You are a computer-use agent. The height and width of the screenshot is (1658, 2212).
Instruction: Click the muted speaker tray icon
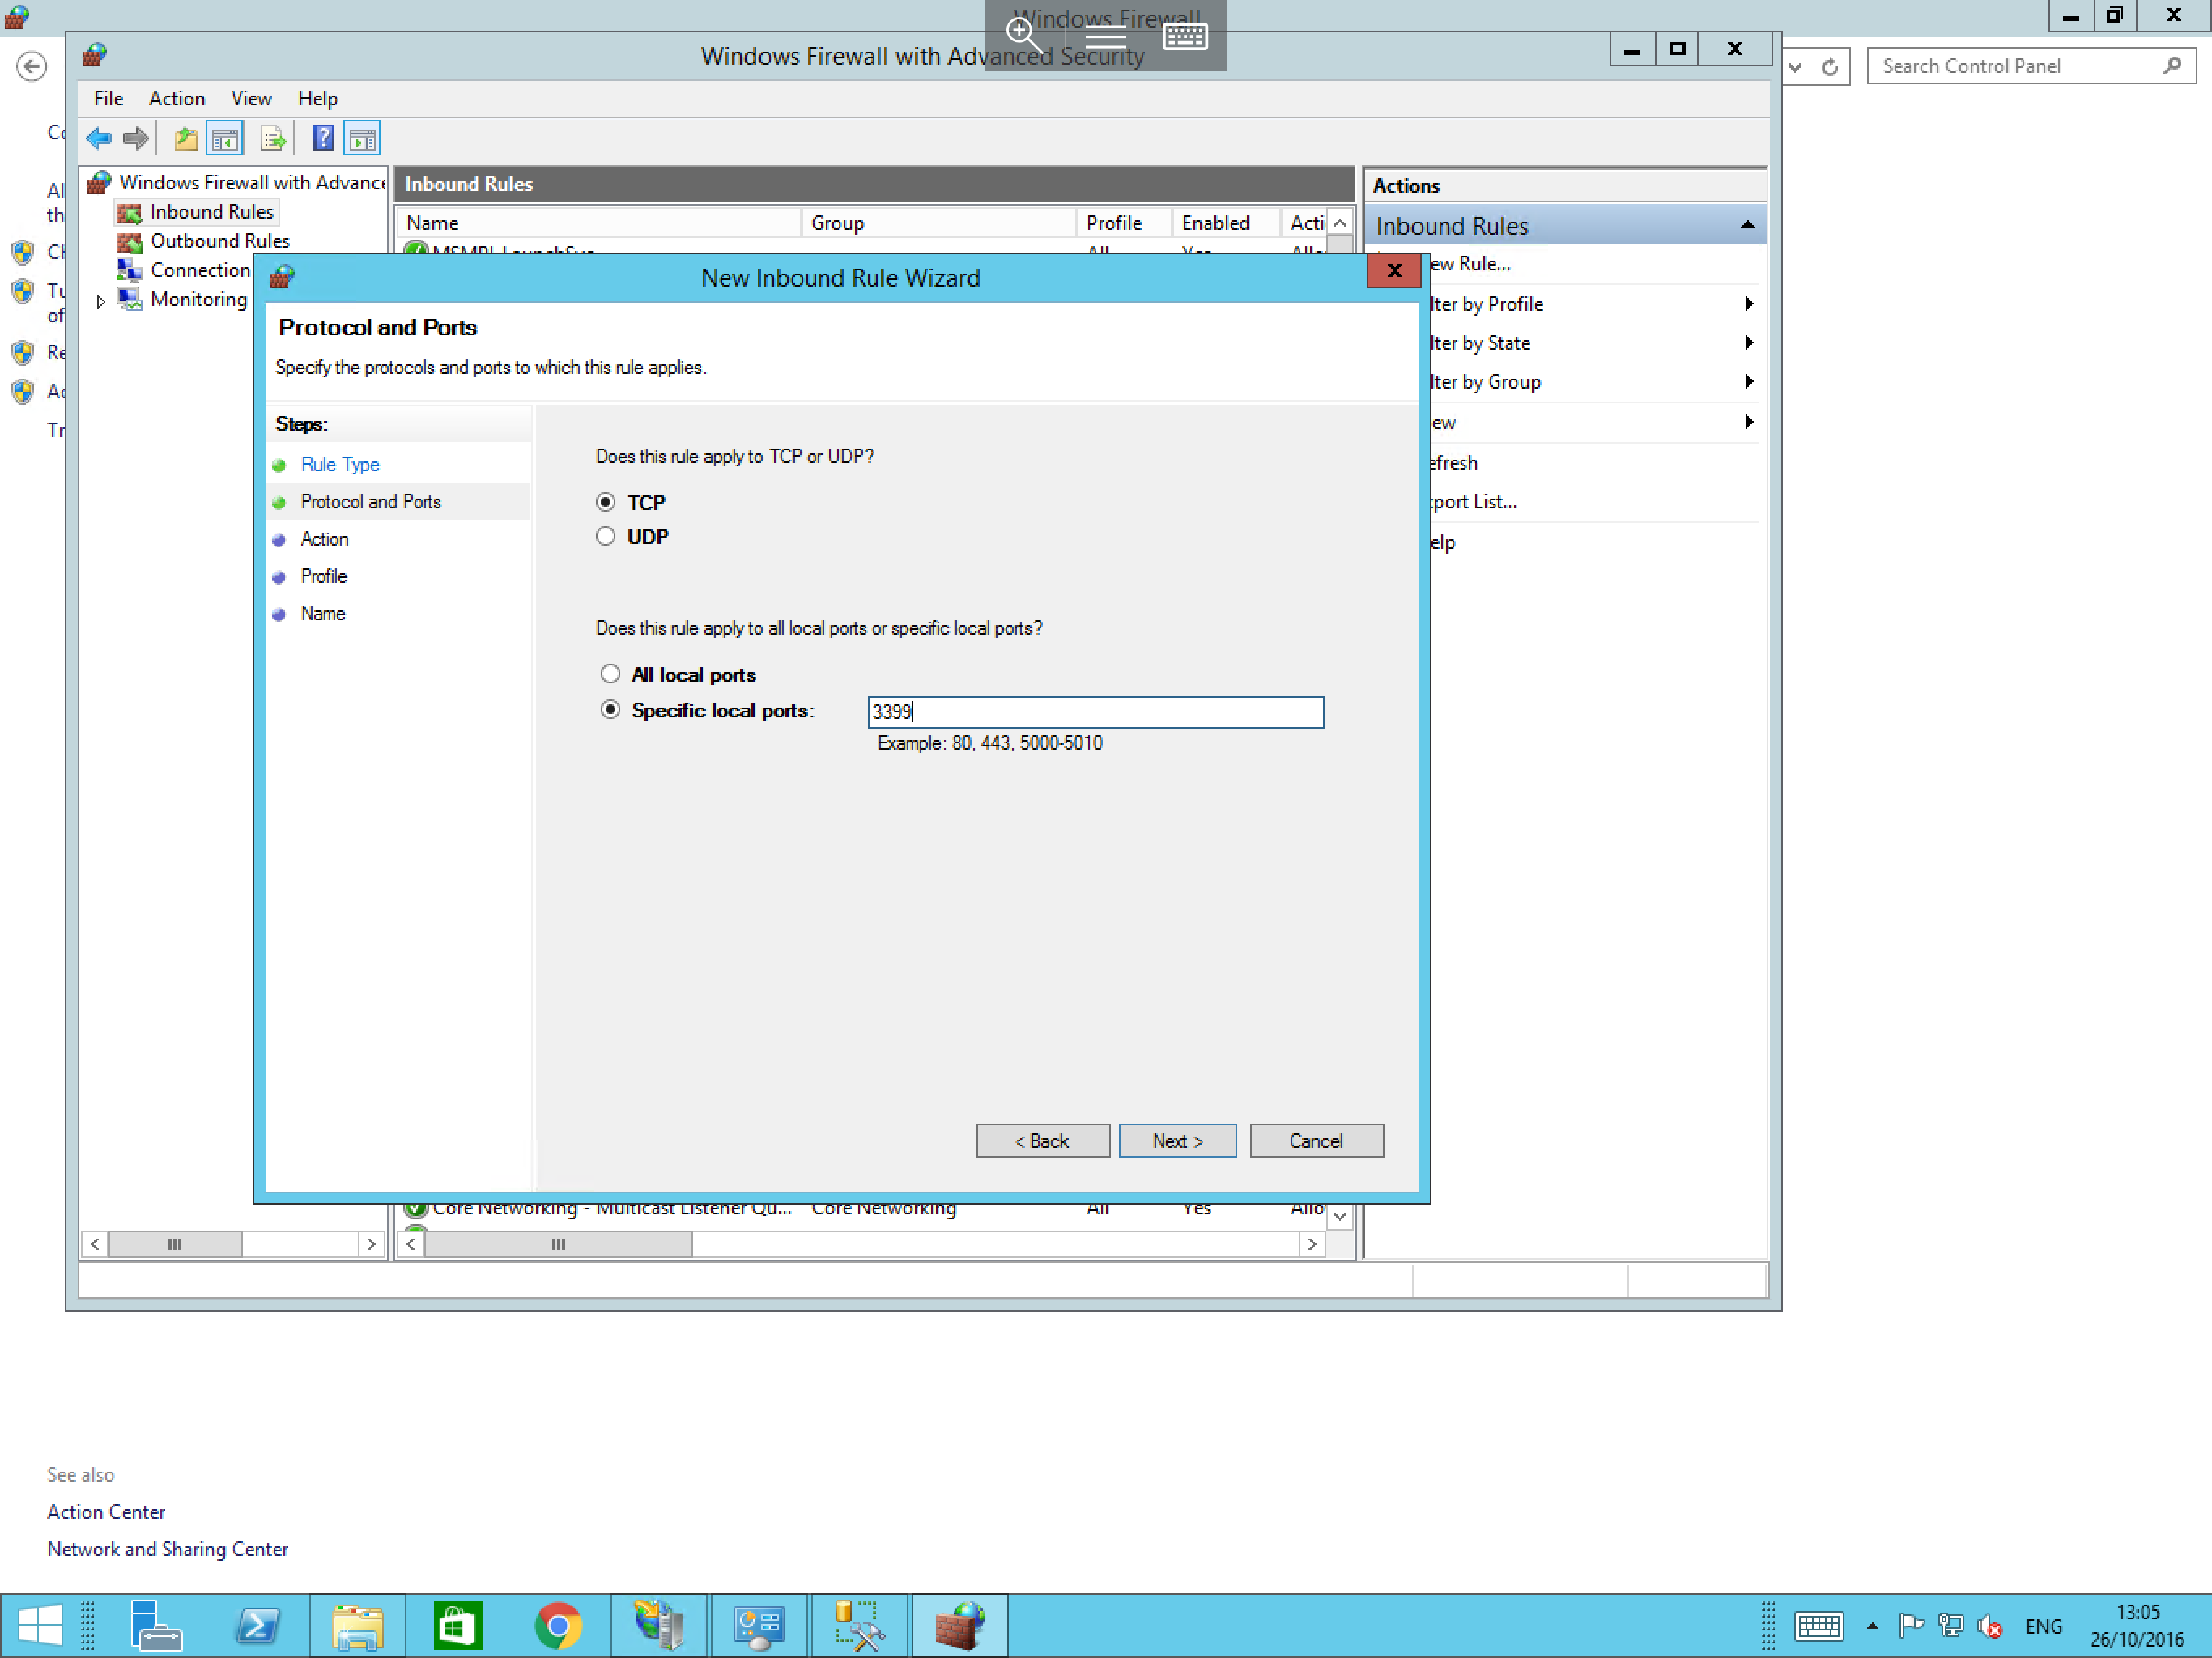point(1989,1626)
